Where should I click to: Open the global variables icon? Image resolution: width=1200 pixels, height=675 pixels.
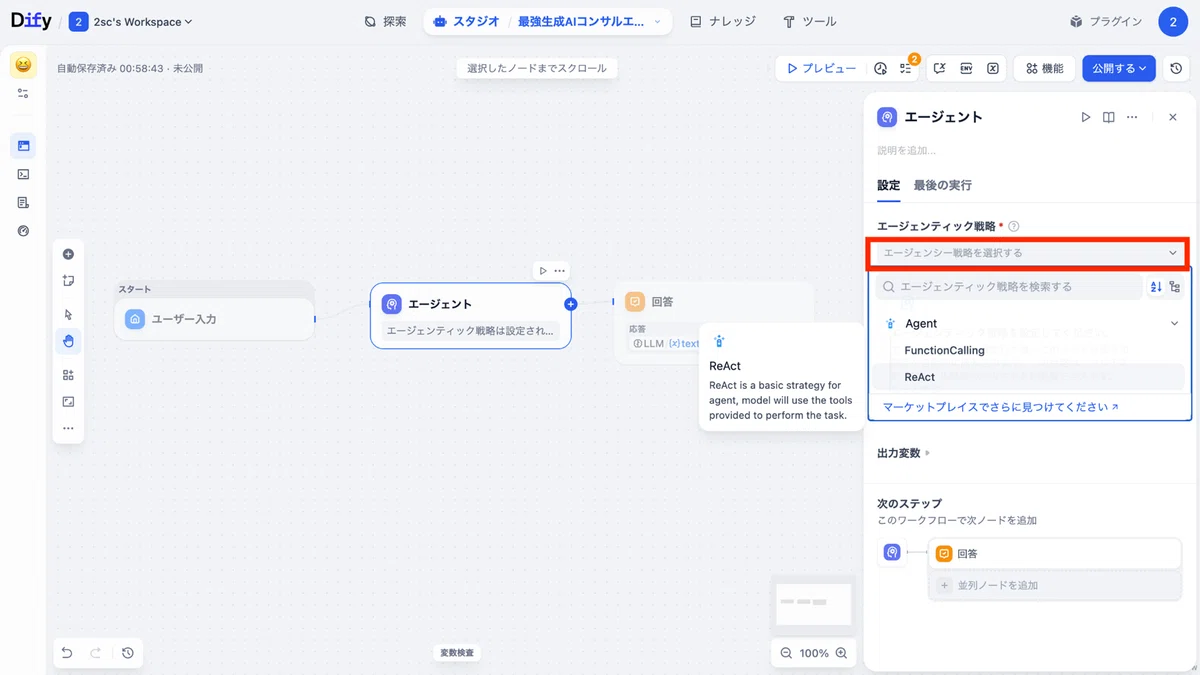(x=992, y=68)
